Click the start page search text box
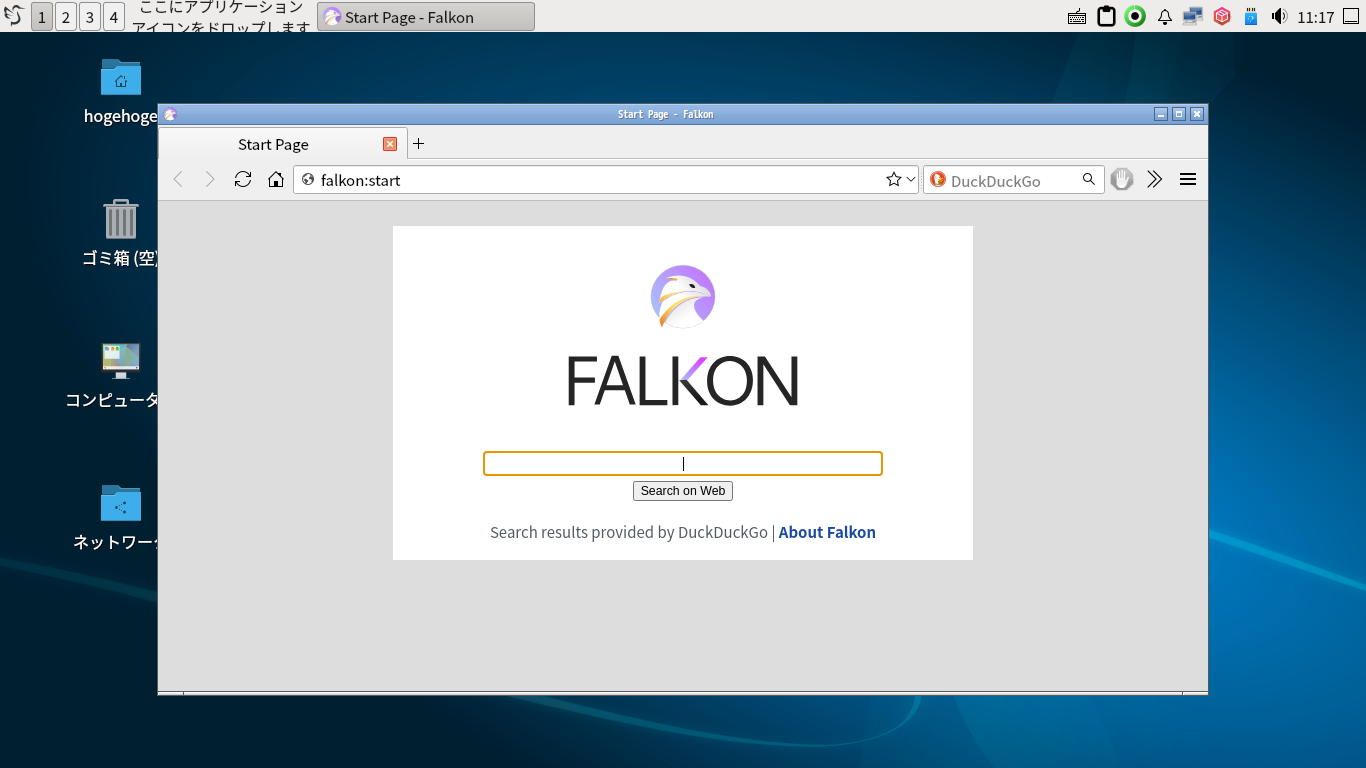Screen dimensions: 1366x768 [683, 464]
